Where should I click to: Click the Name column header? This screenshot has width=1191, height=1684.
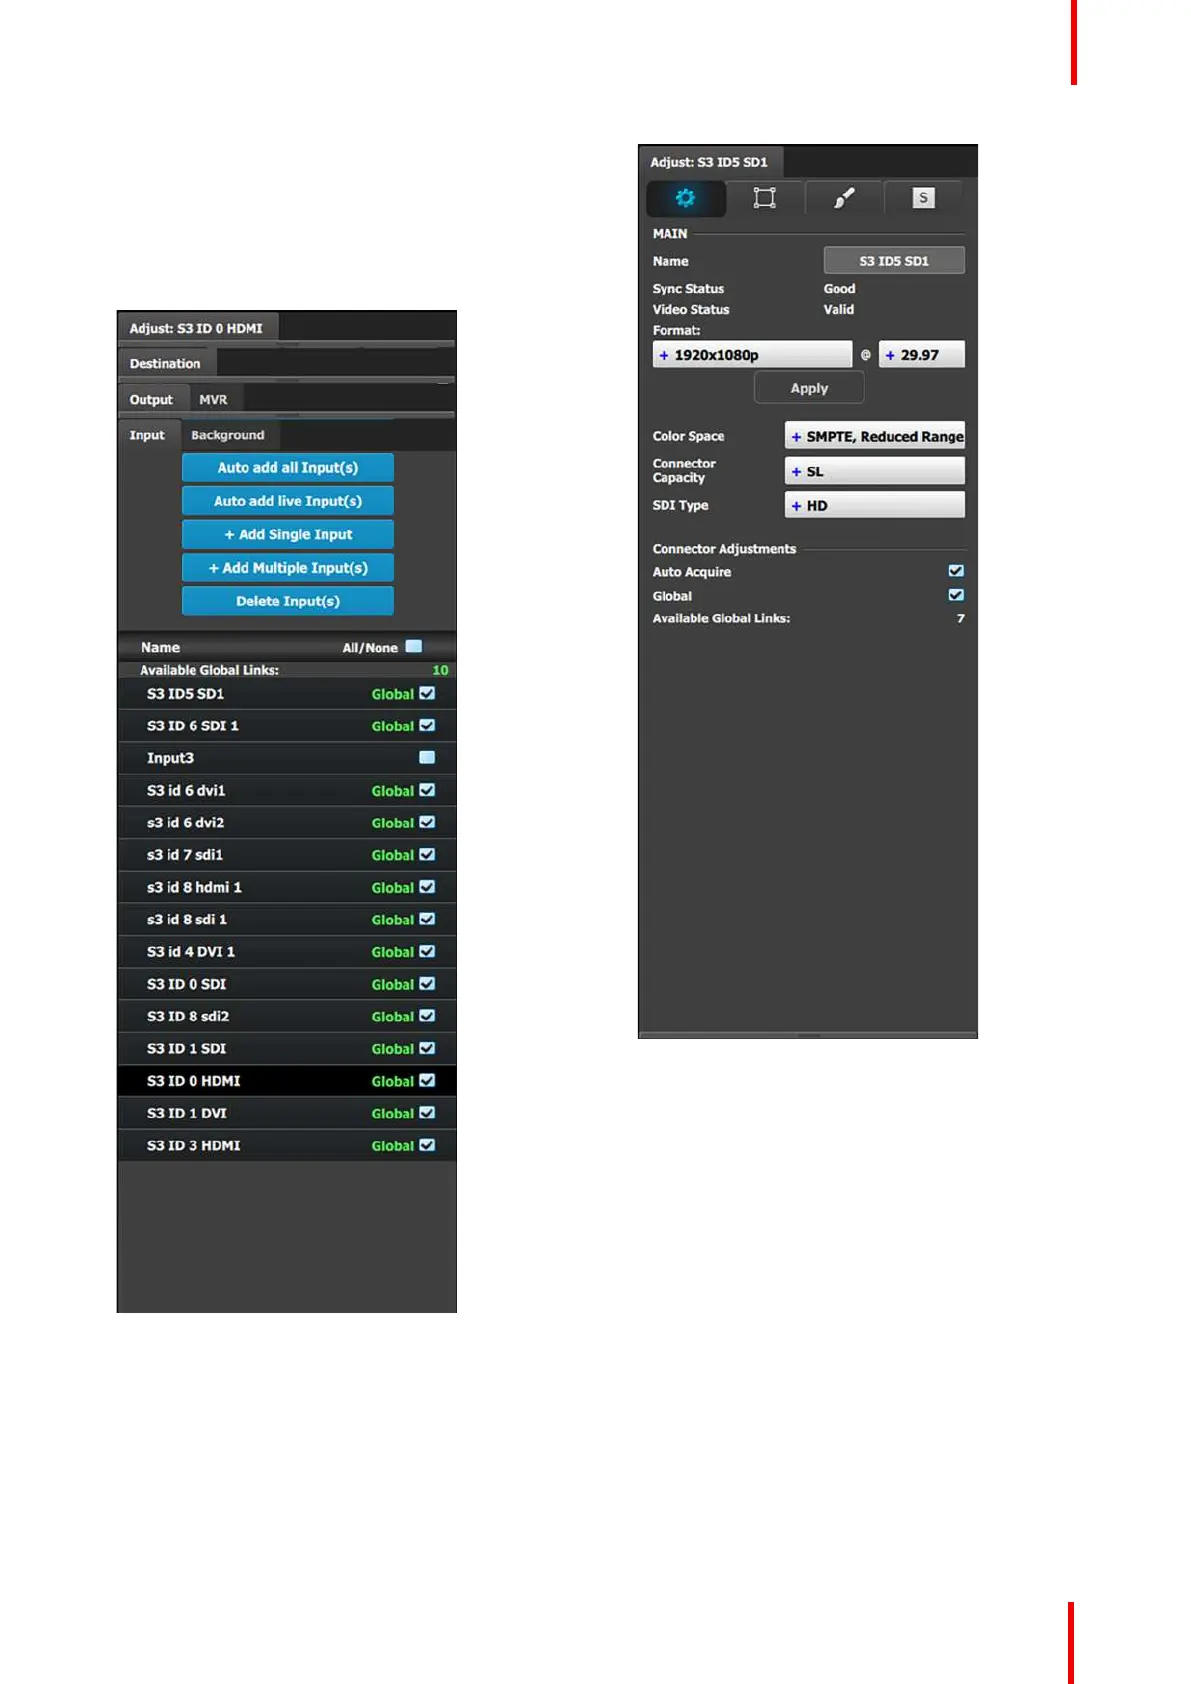(x=160, y=647)
